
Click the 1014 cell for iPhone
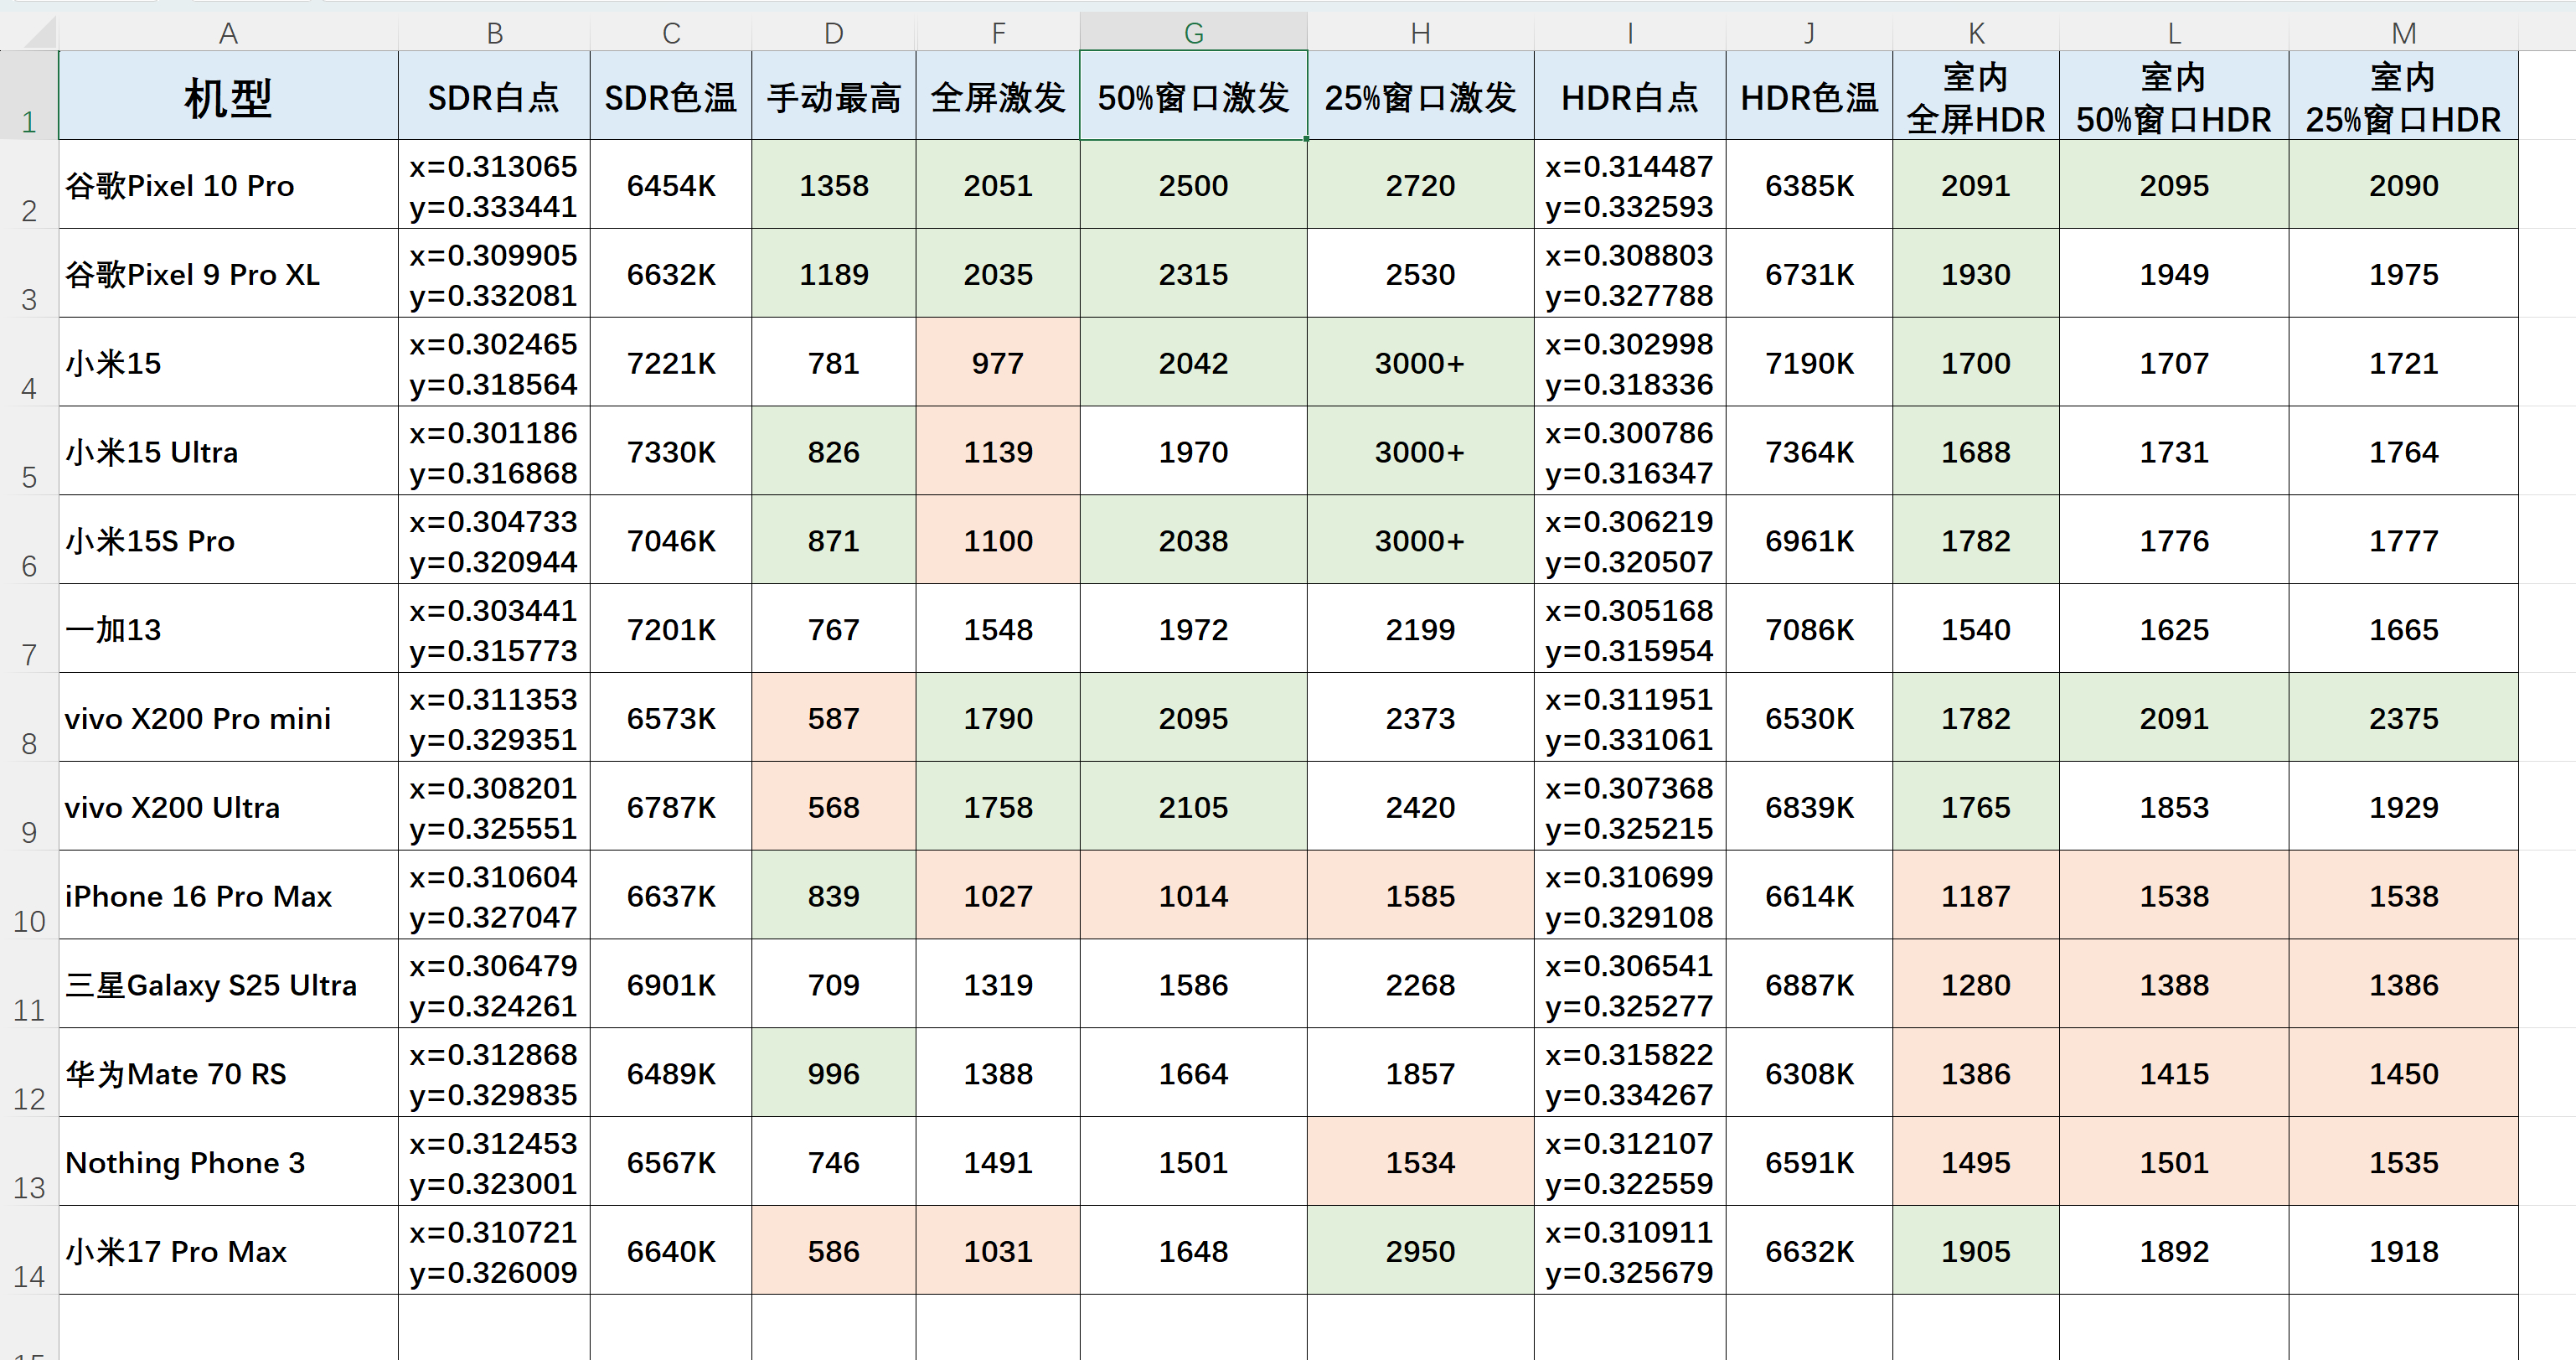point(1193,895)
